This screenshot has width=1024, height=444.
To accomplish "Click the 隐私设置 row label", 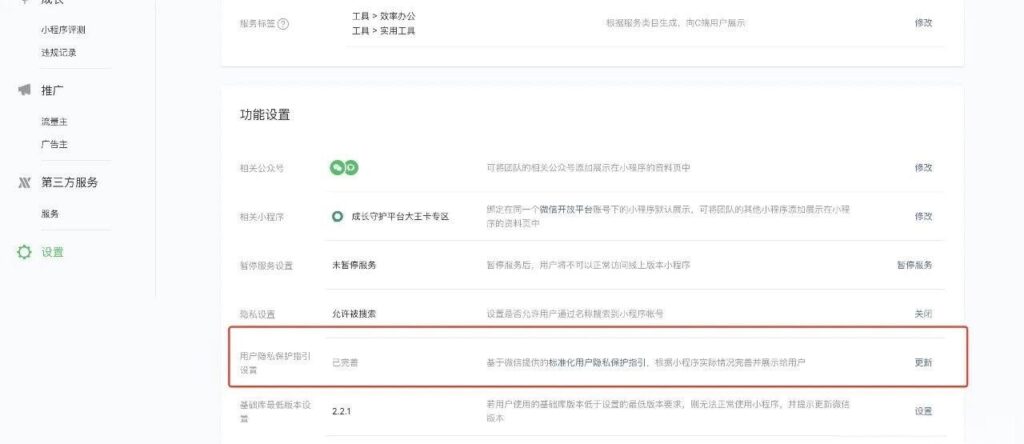I will (257, 315).
